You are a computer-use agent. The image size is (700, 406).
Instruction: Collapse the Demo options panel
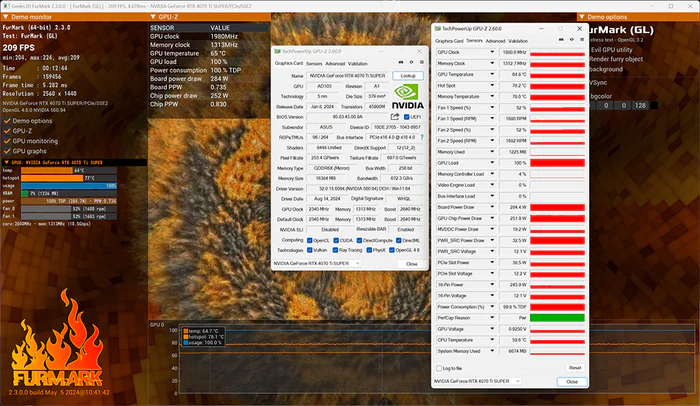click(582, 17)
